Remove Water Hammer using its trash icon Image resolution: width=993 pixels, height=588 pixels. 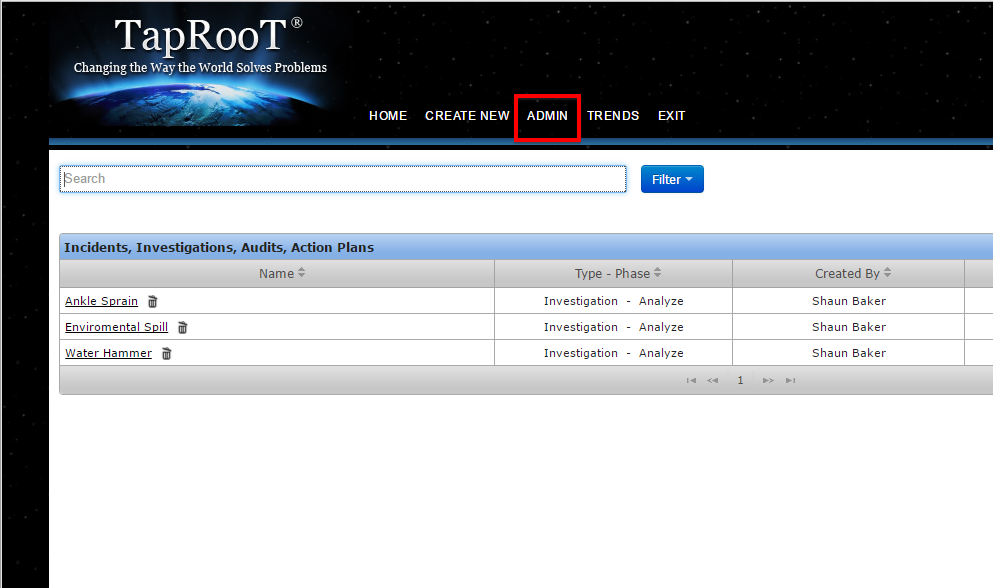coord(167,353)
